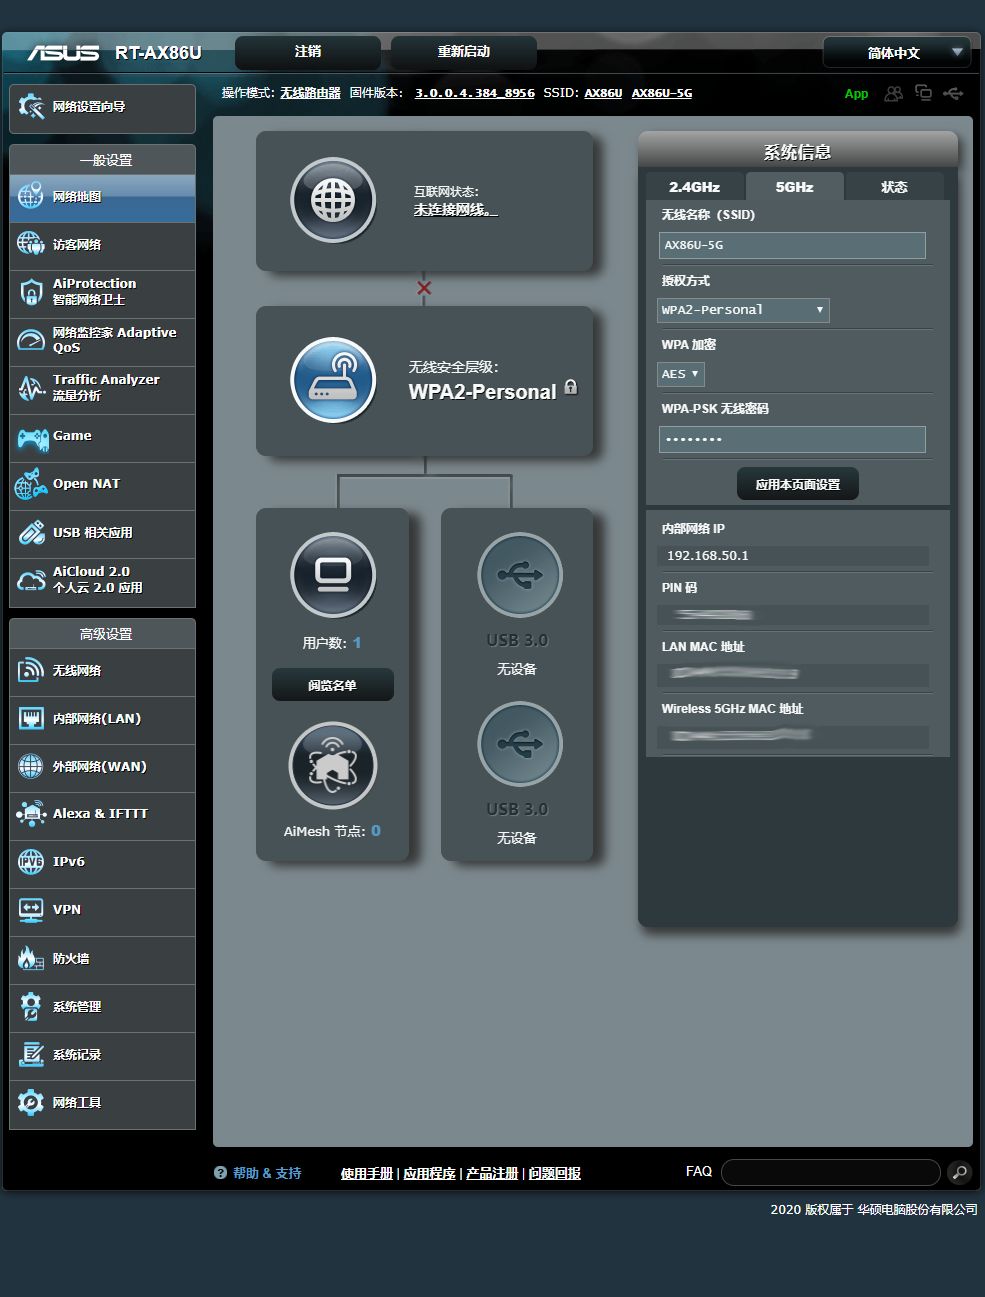Open 网络工具 network tools page

102,1103
